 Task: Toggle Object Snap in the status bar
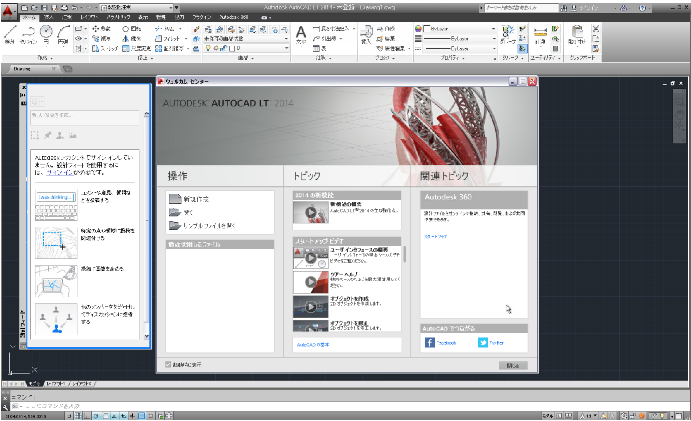(x=105, y=415)
